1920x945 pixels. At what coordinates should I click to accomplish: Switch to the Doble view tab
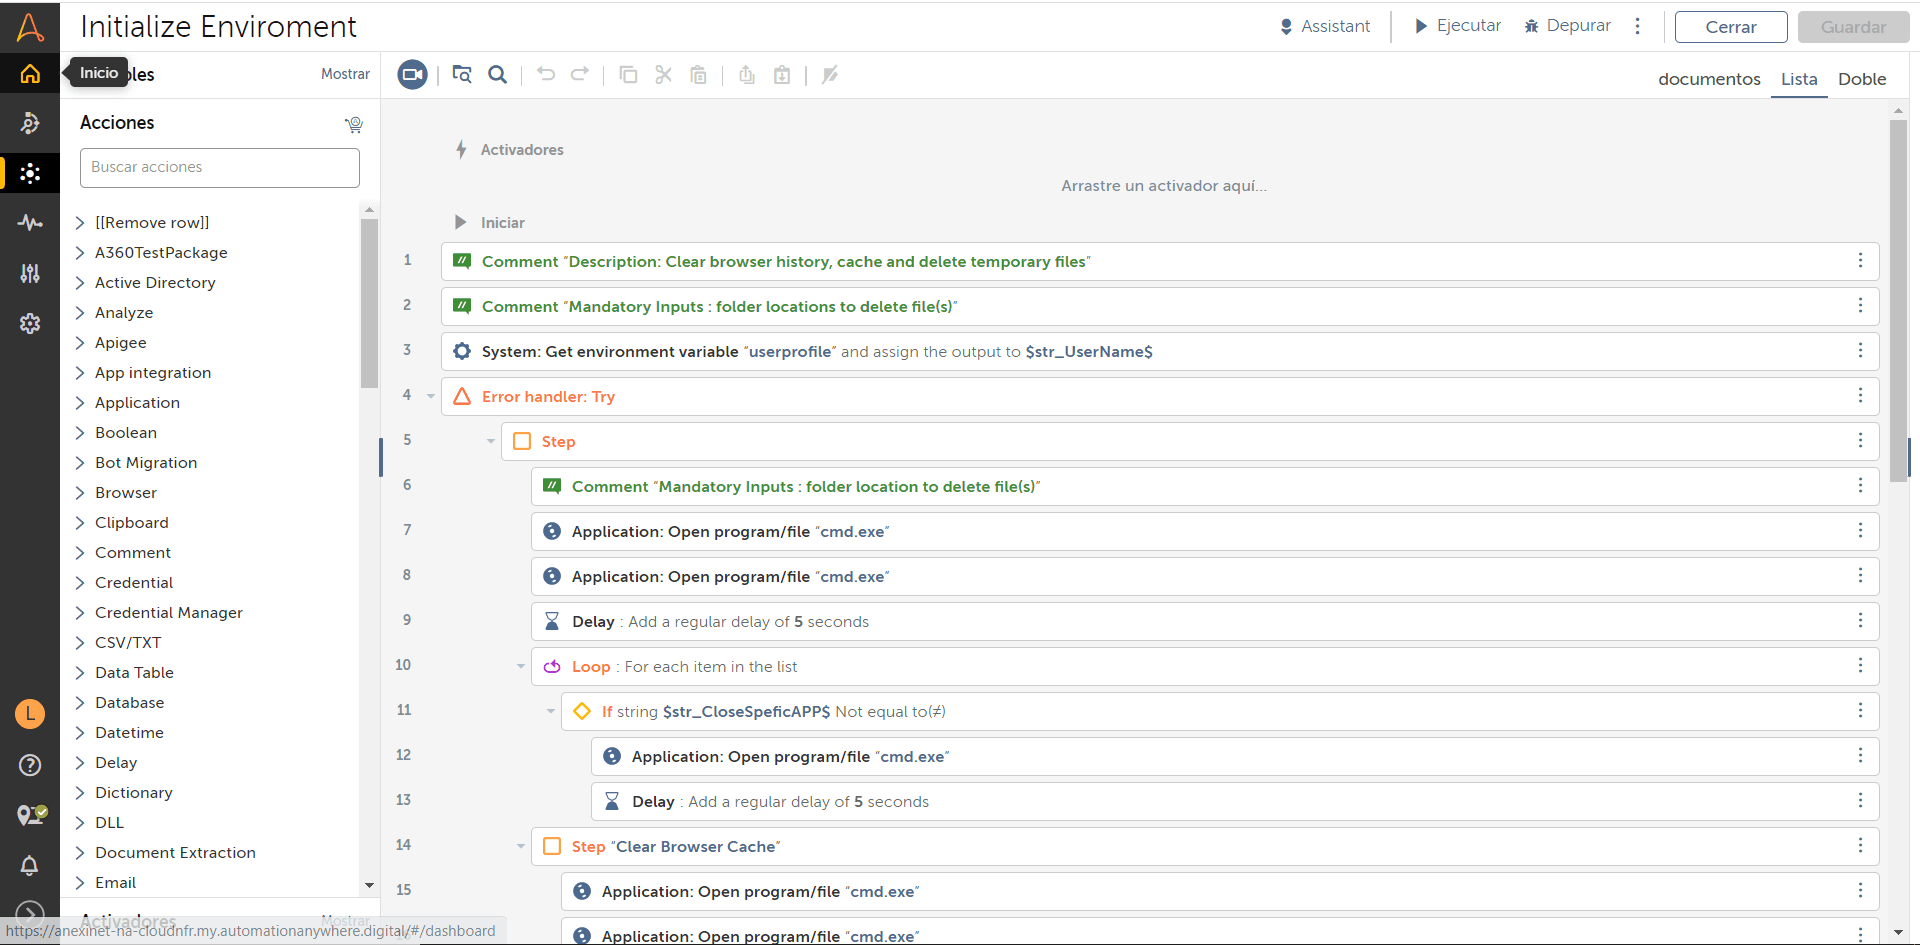pos(1862,79)
